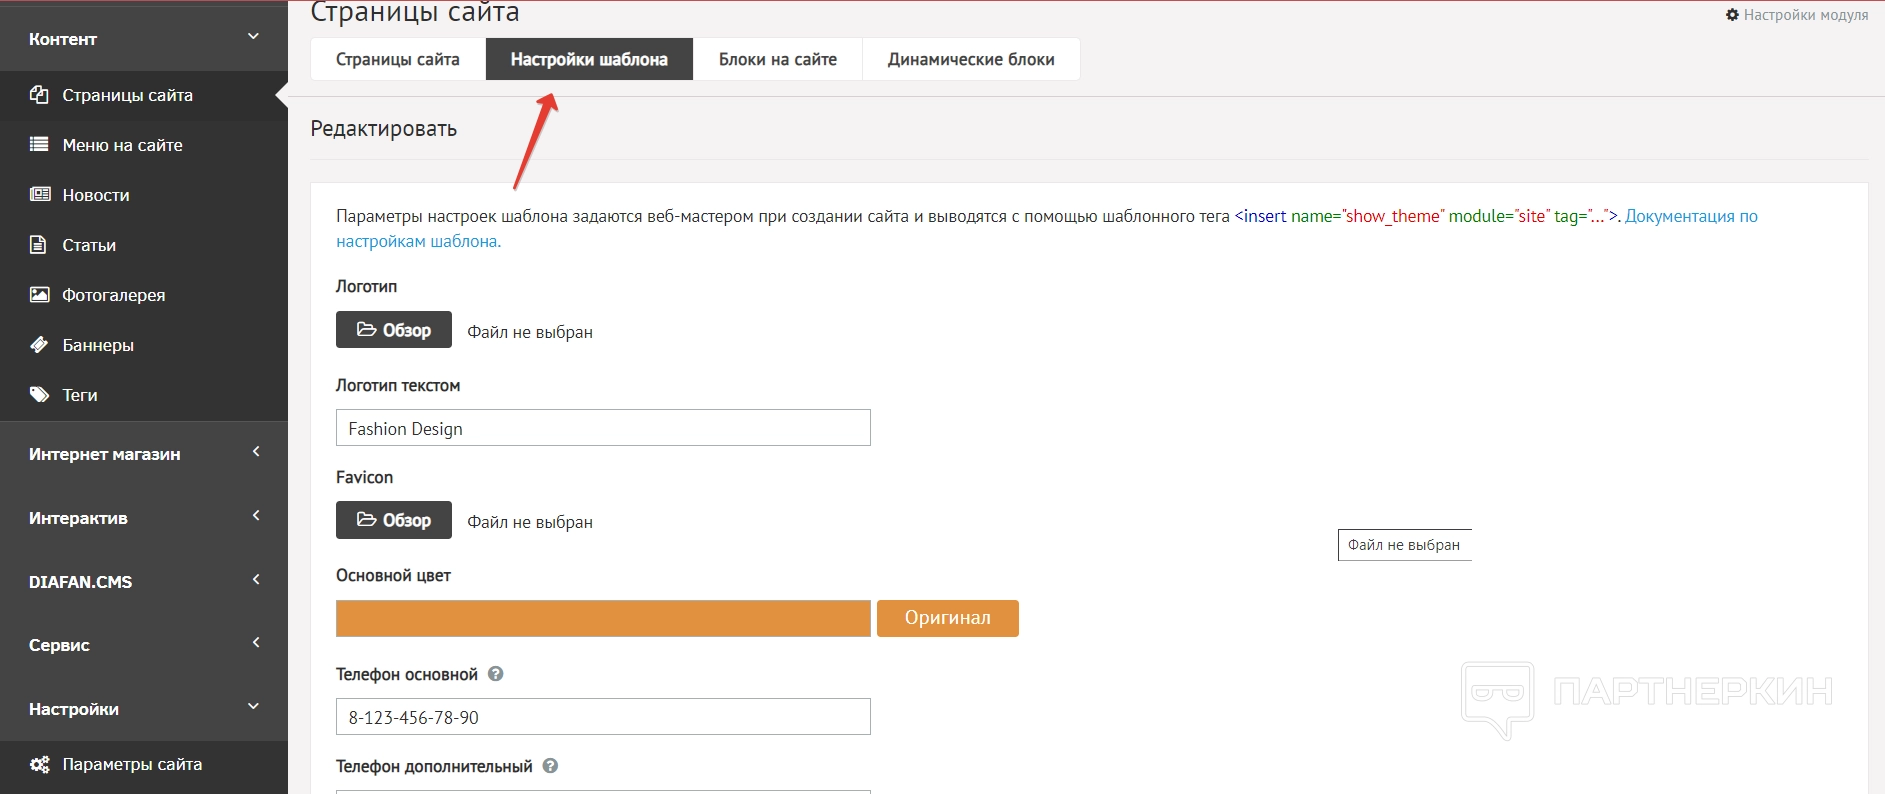Viewport: 1885px width, 794px height.
Task: Open the Настройки модуля link
Action: tap(1797, 15)
